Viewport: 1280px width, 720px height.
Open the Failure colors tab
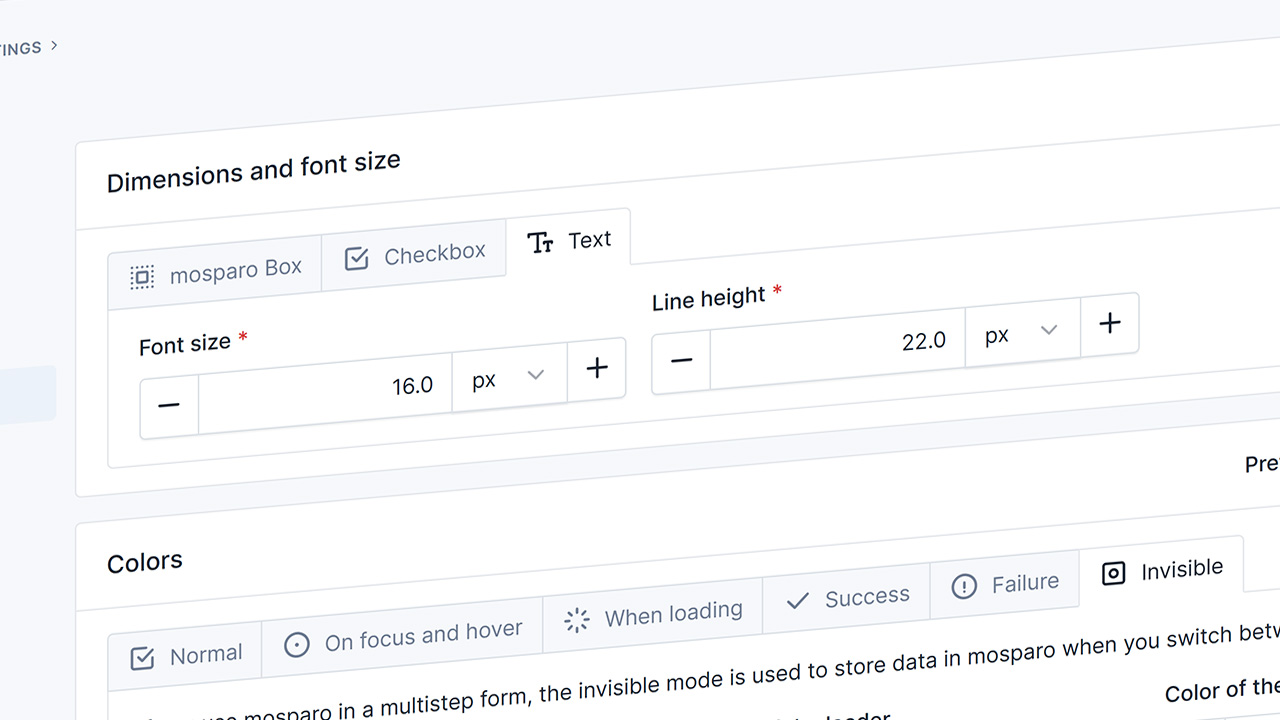pos(1005,584)
